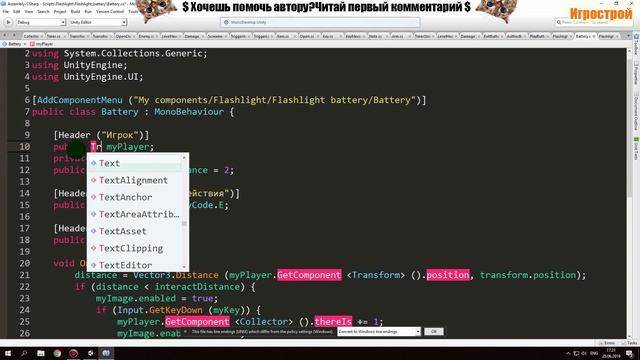The image size is (640, 360).
Task: Open the document tab list dropdown arrow
Action: [629, 36]
